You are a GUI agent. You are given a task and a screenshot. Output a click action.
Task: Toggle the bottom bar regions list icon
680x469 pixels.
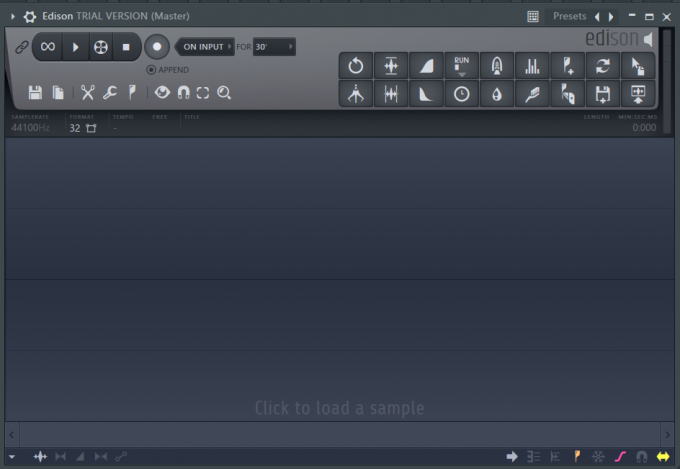(x=533, y=456)
